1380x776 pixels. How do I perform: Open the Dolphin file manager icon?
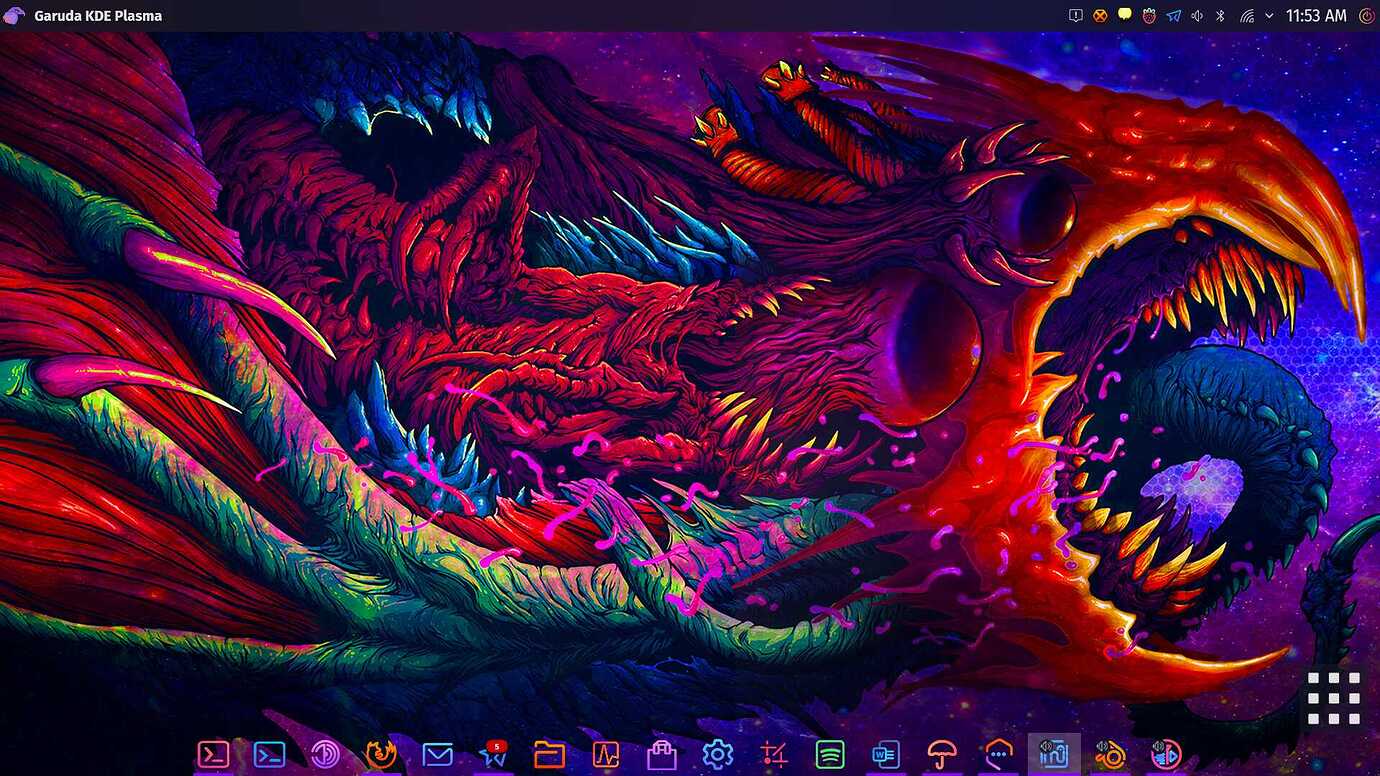tap(551, 754)
